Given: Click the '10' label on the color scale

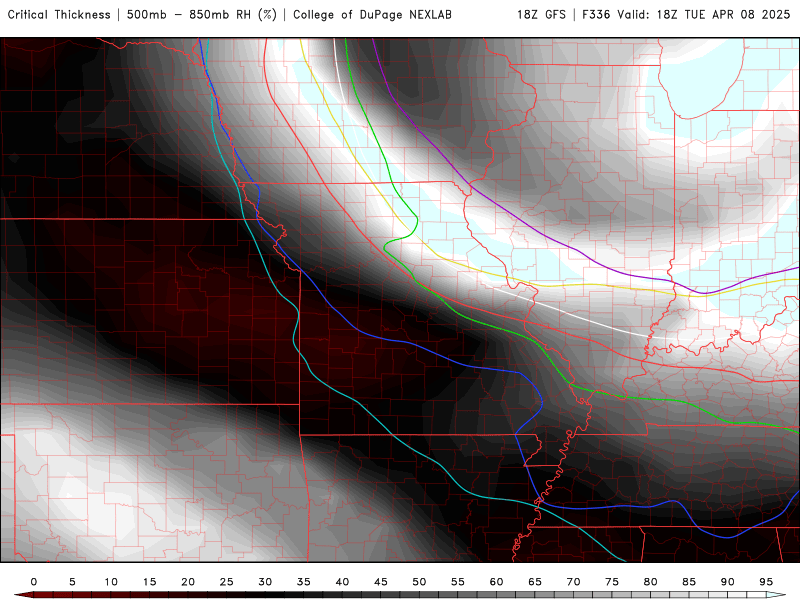Looking at the screenshot, I should coord(111,582).
